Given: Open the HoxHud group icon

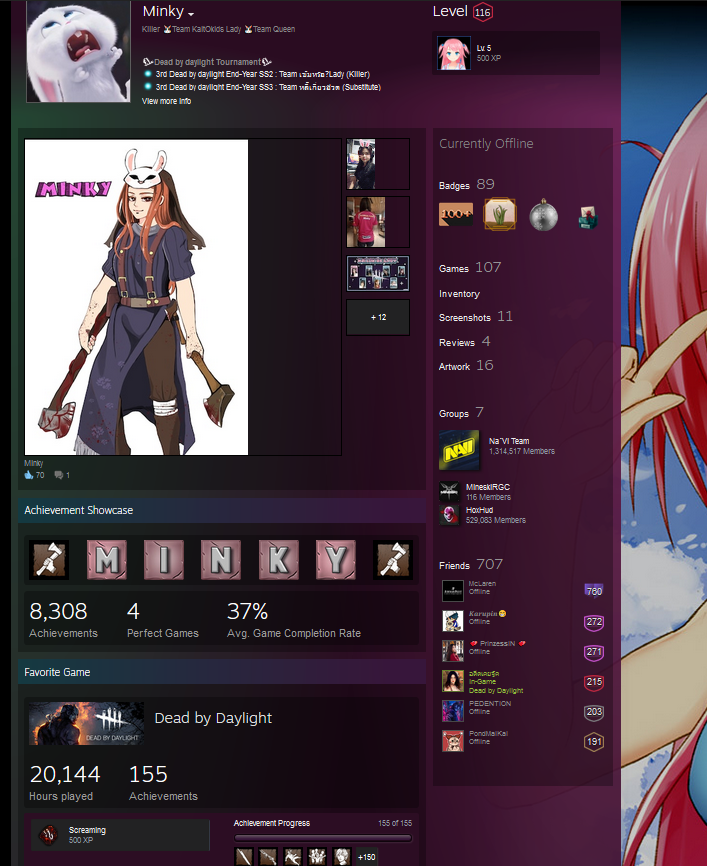Looking at the screenshot, I should 449,515.
